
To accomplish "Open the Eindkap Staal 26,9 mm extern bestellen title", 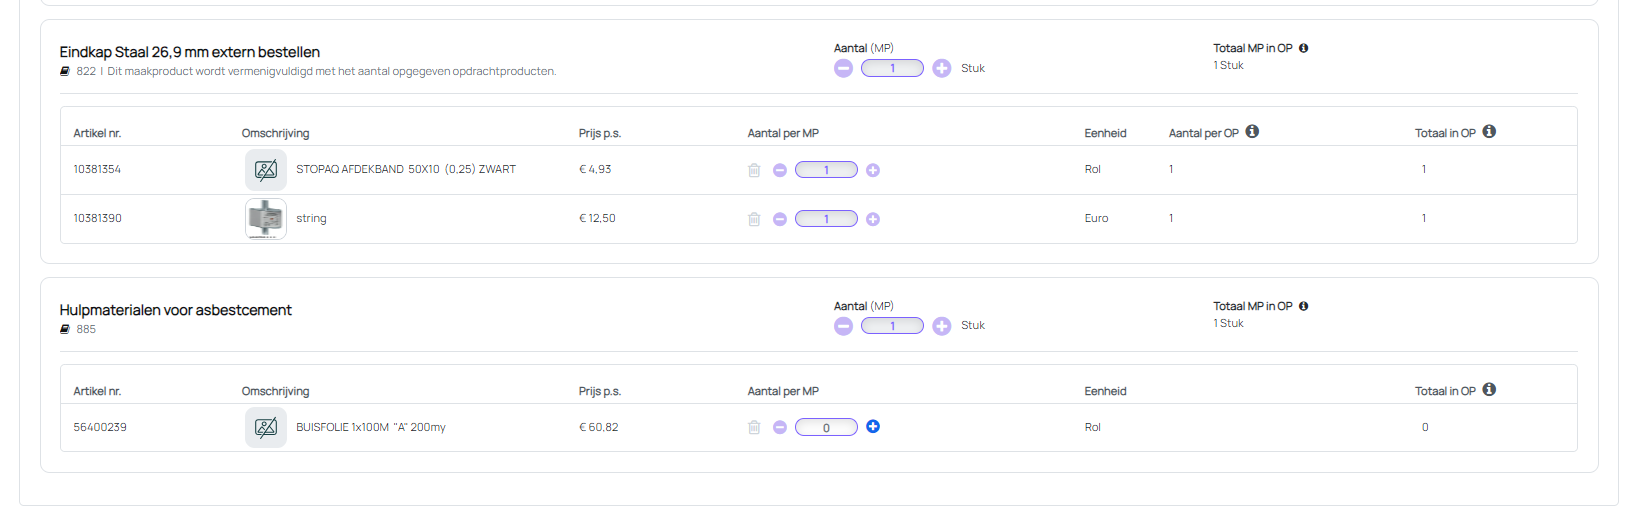I will (190, 52).
